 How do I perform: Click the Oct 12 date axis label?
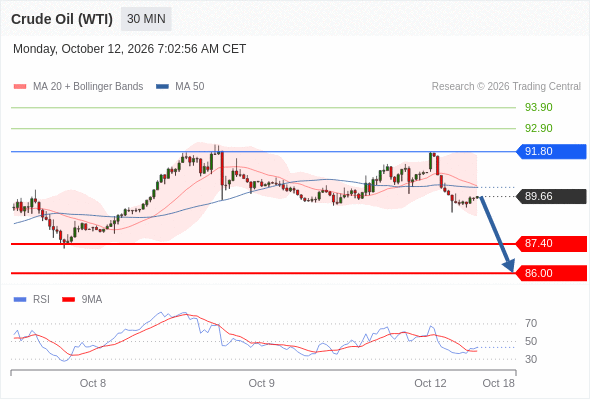pos(430,383)
